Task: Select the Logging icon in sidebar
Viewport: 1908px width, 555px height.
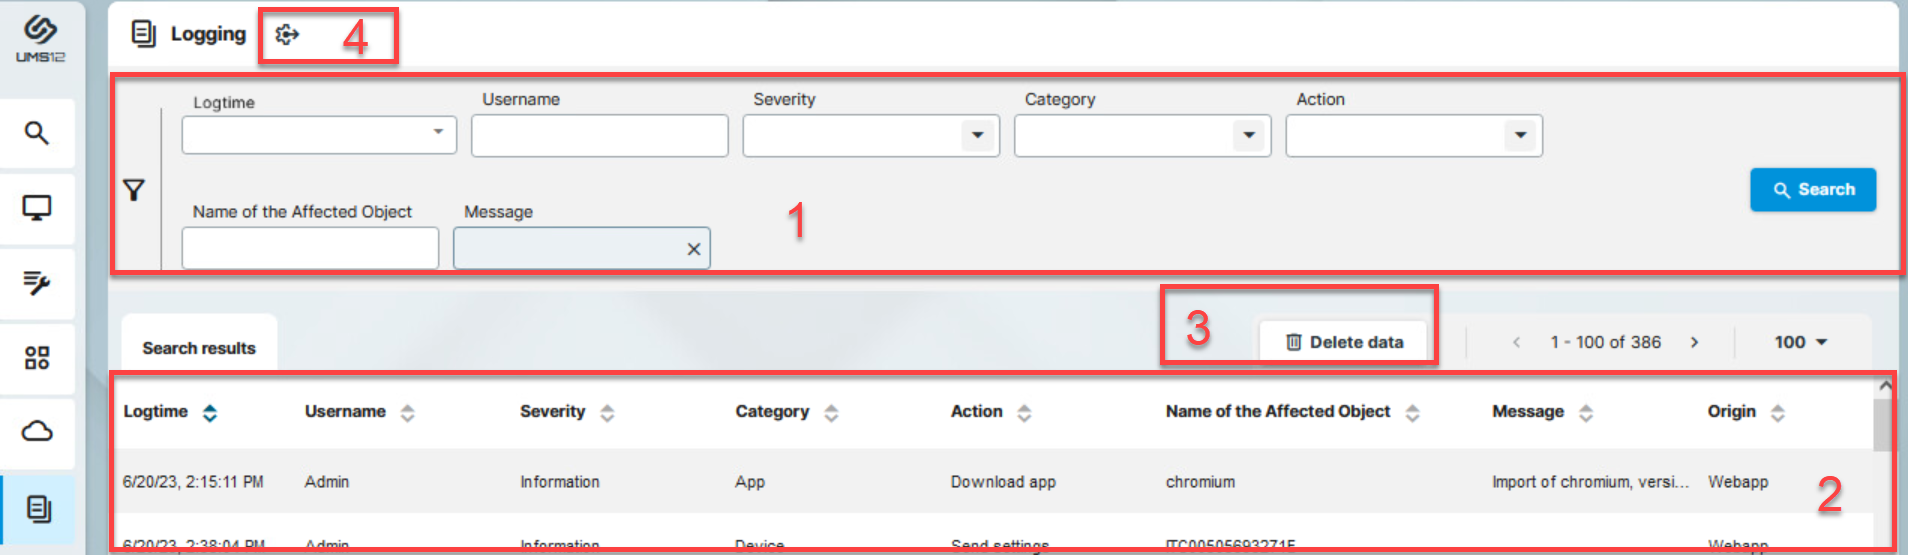Action: tap(39, 509)
